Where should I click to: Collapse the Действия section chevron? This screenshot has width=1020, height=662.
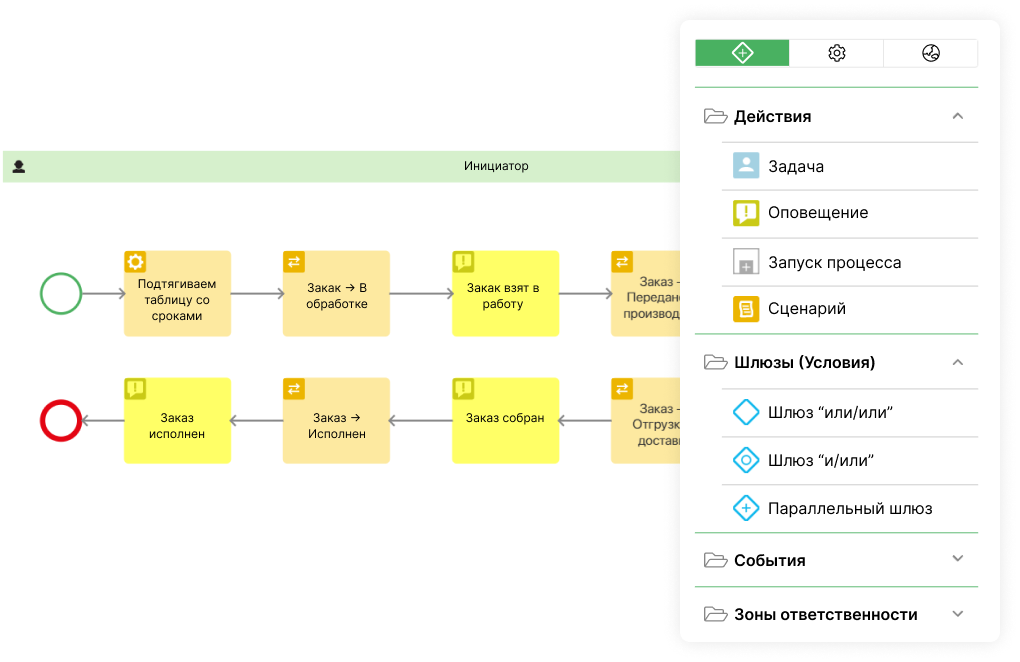pos(958,116)
